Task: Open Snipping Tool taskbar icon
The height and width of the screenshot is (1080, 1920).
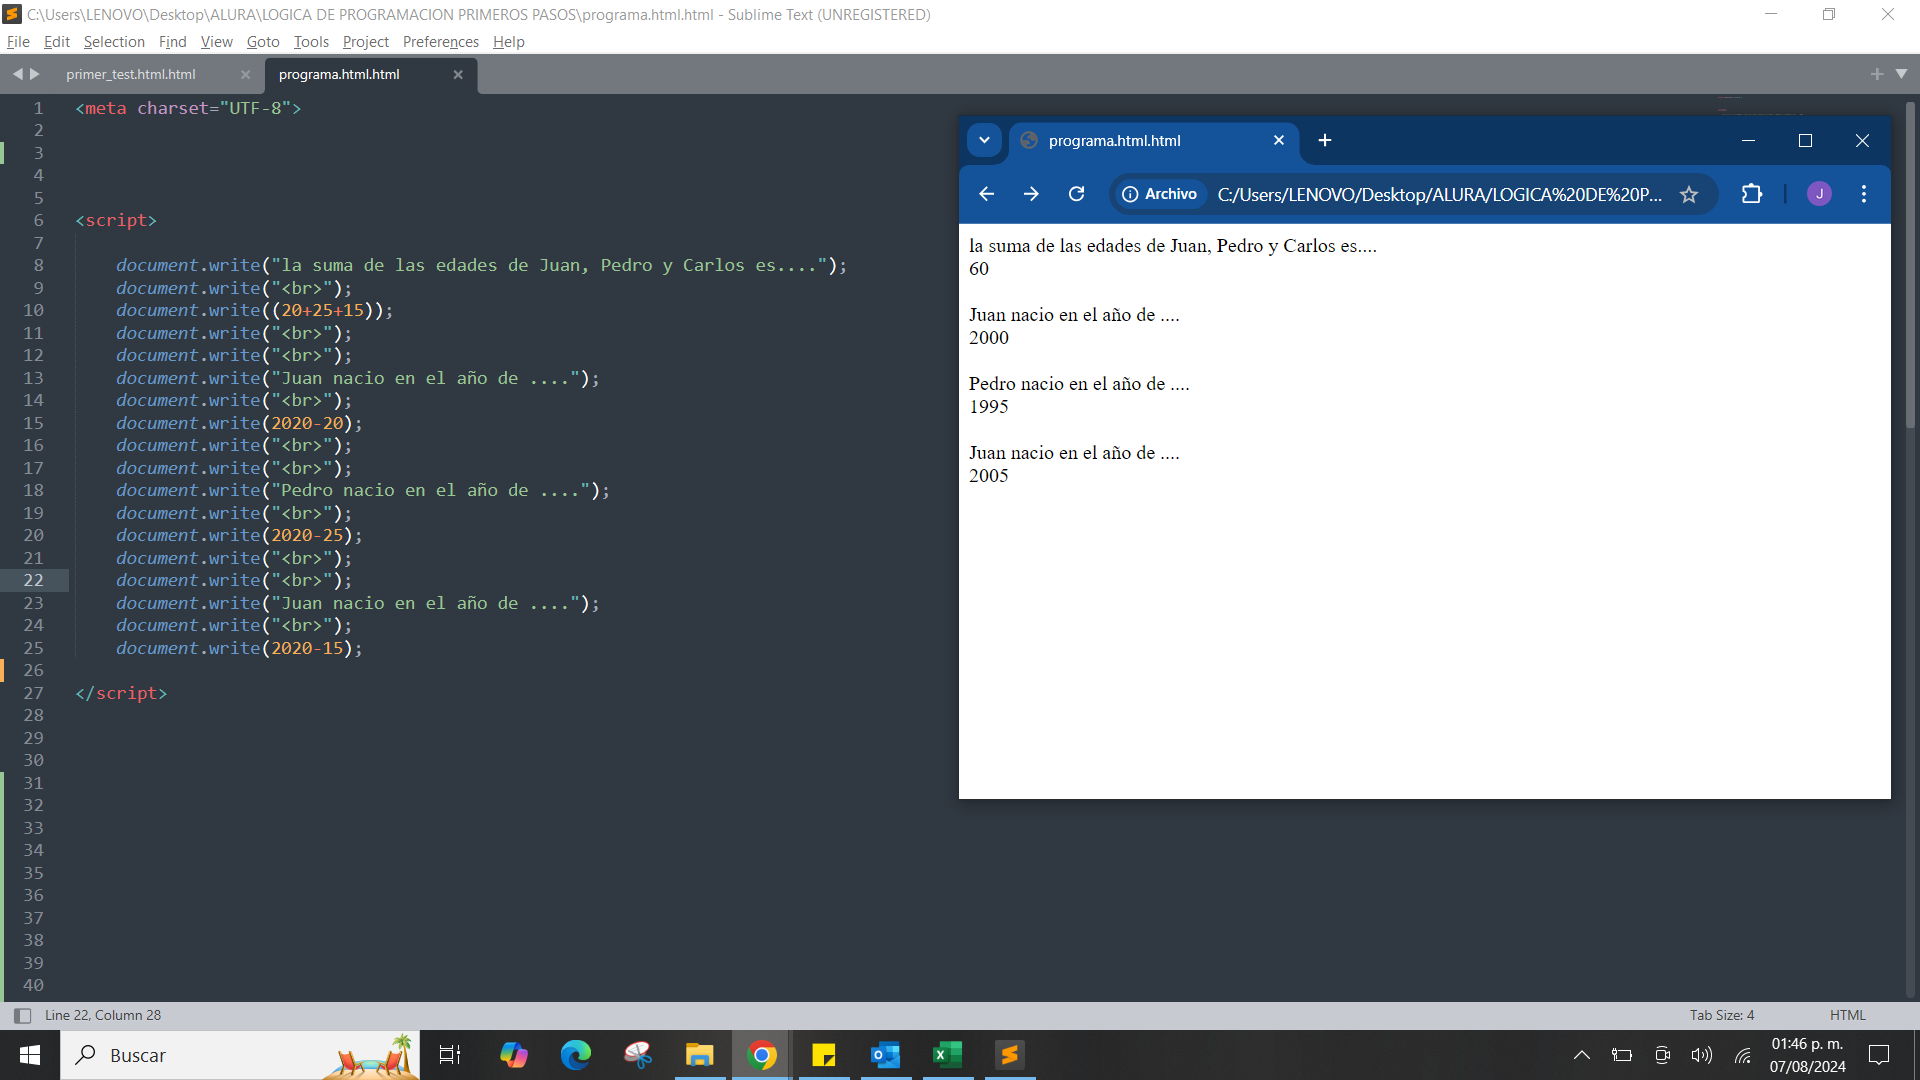Action: coord(638,1055)
